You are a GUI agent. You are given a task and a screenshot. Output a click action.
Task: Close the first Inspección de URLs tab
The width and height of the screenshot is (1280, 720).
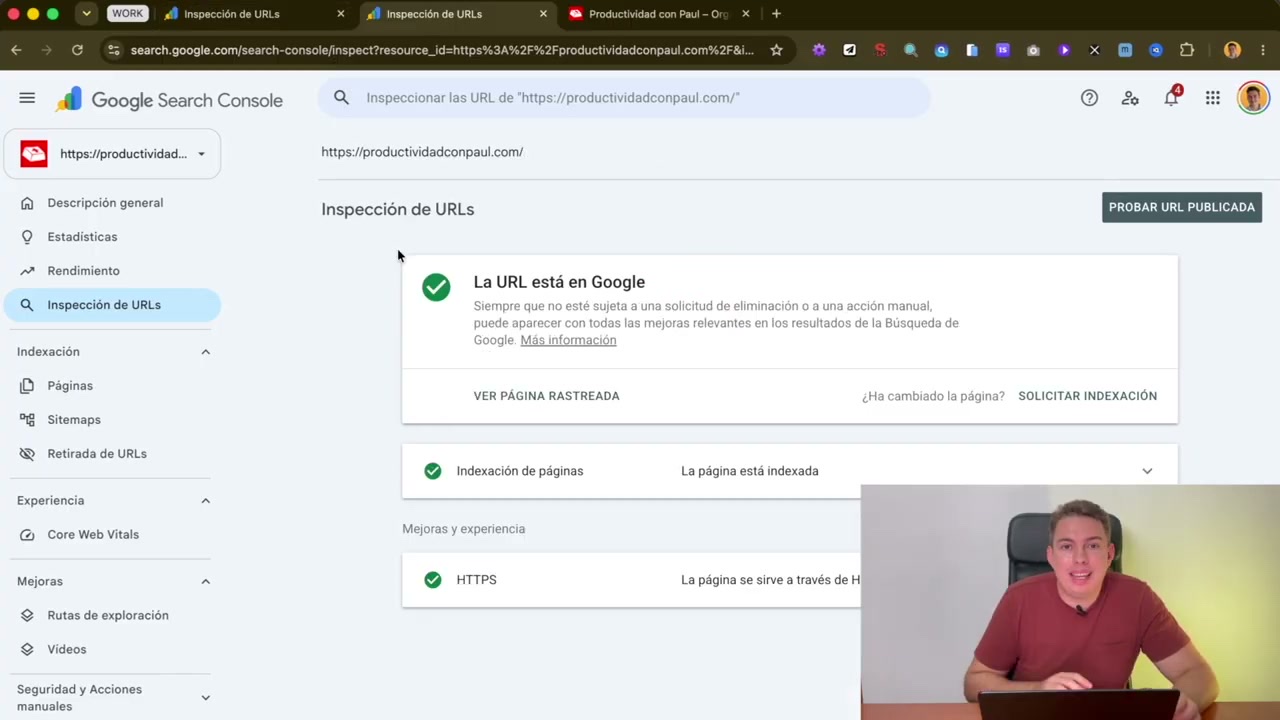[340, 14]
